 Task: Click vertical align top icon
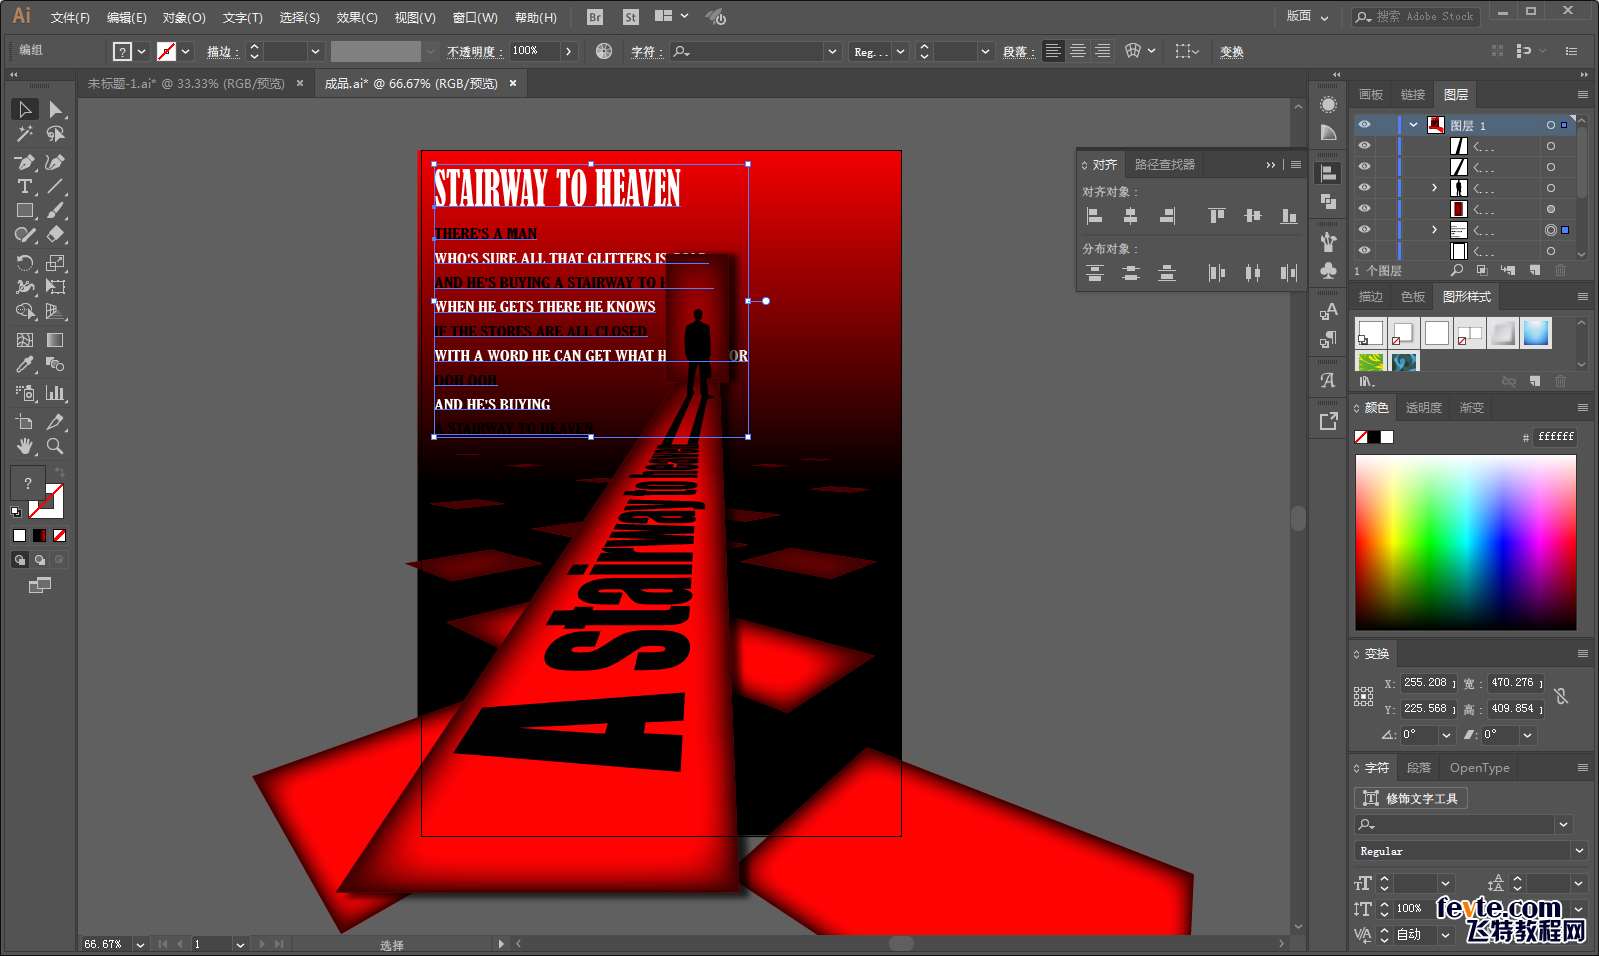1217,216
